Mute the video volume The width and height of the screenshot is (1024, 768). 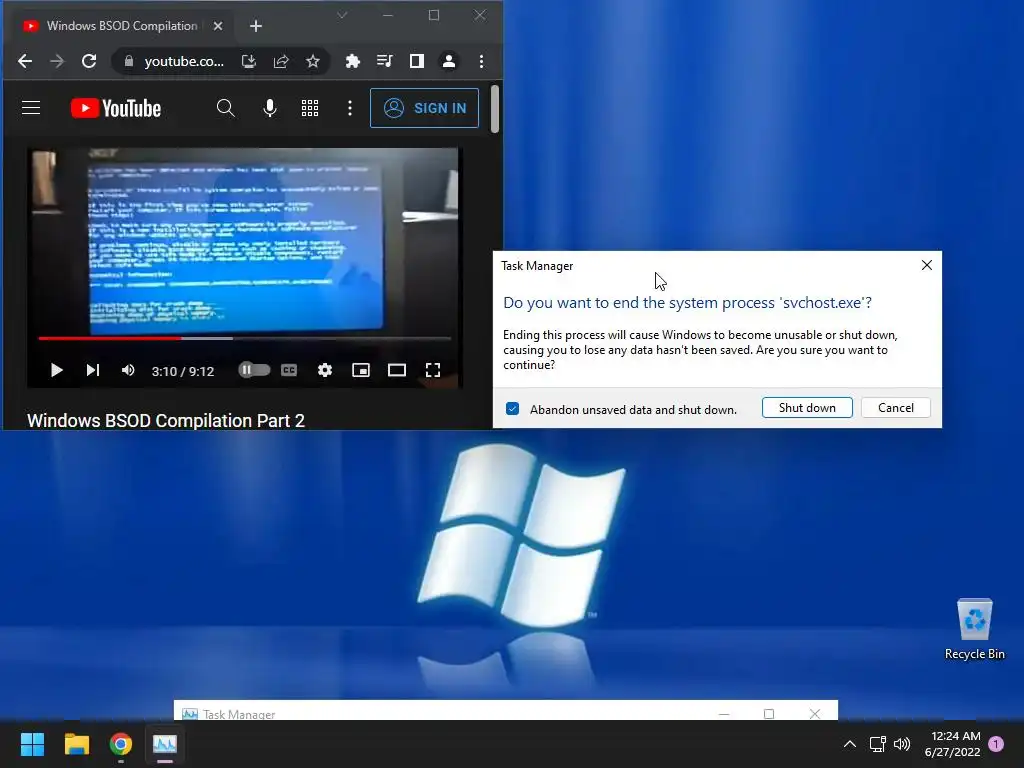(x=128, y=371)
